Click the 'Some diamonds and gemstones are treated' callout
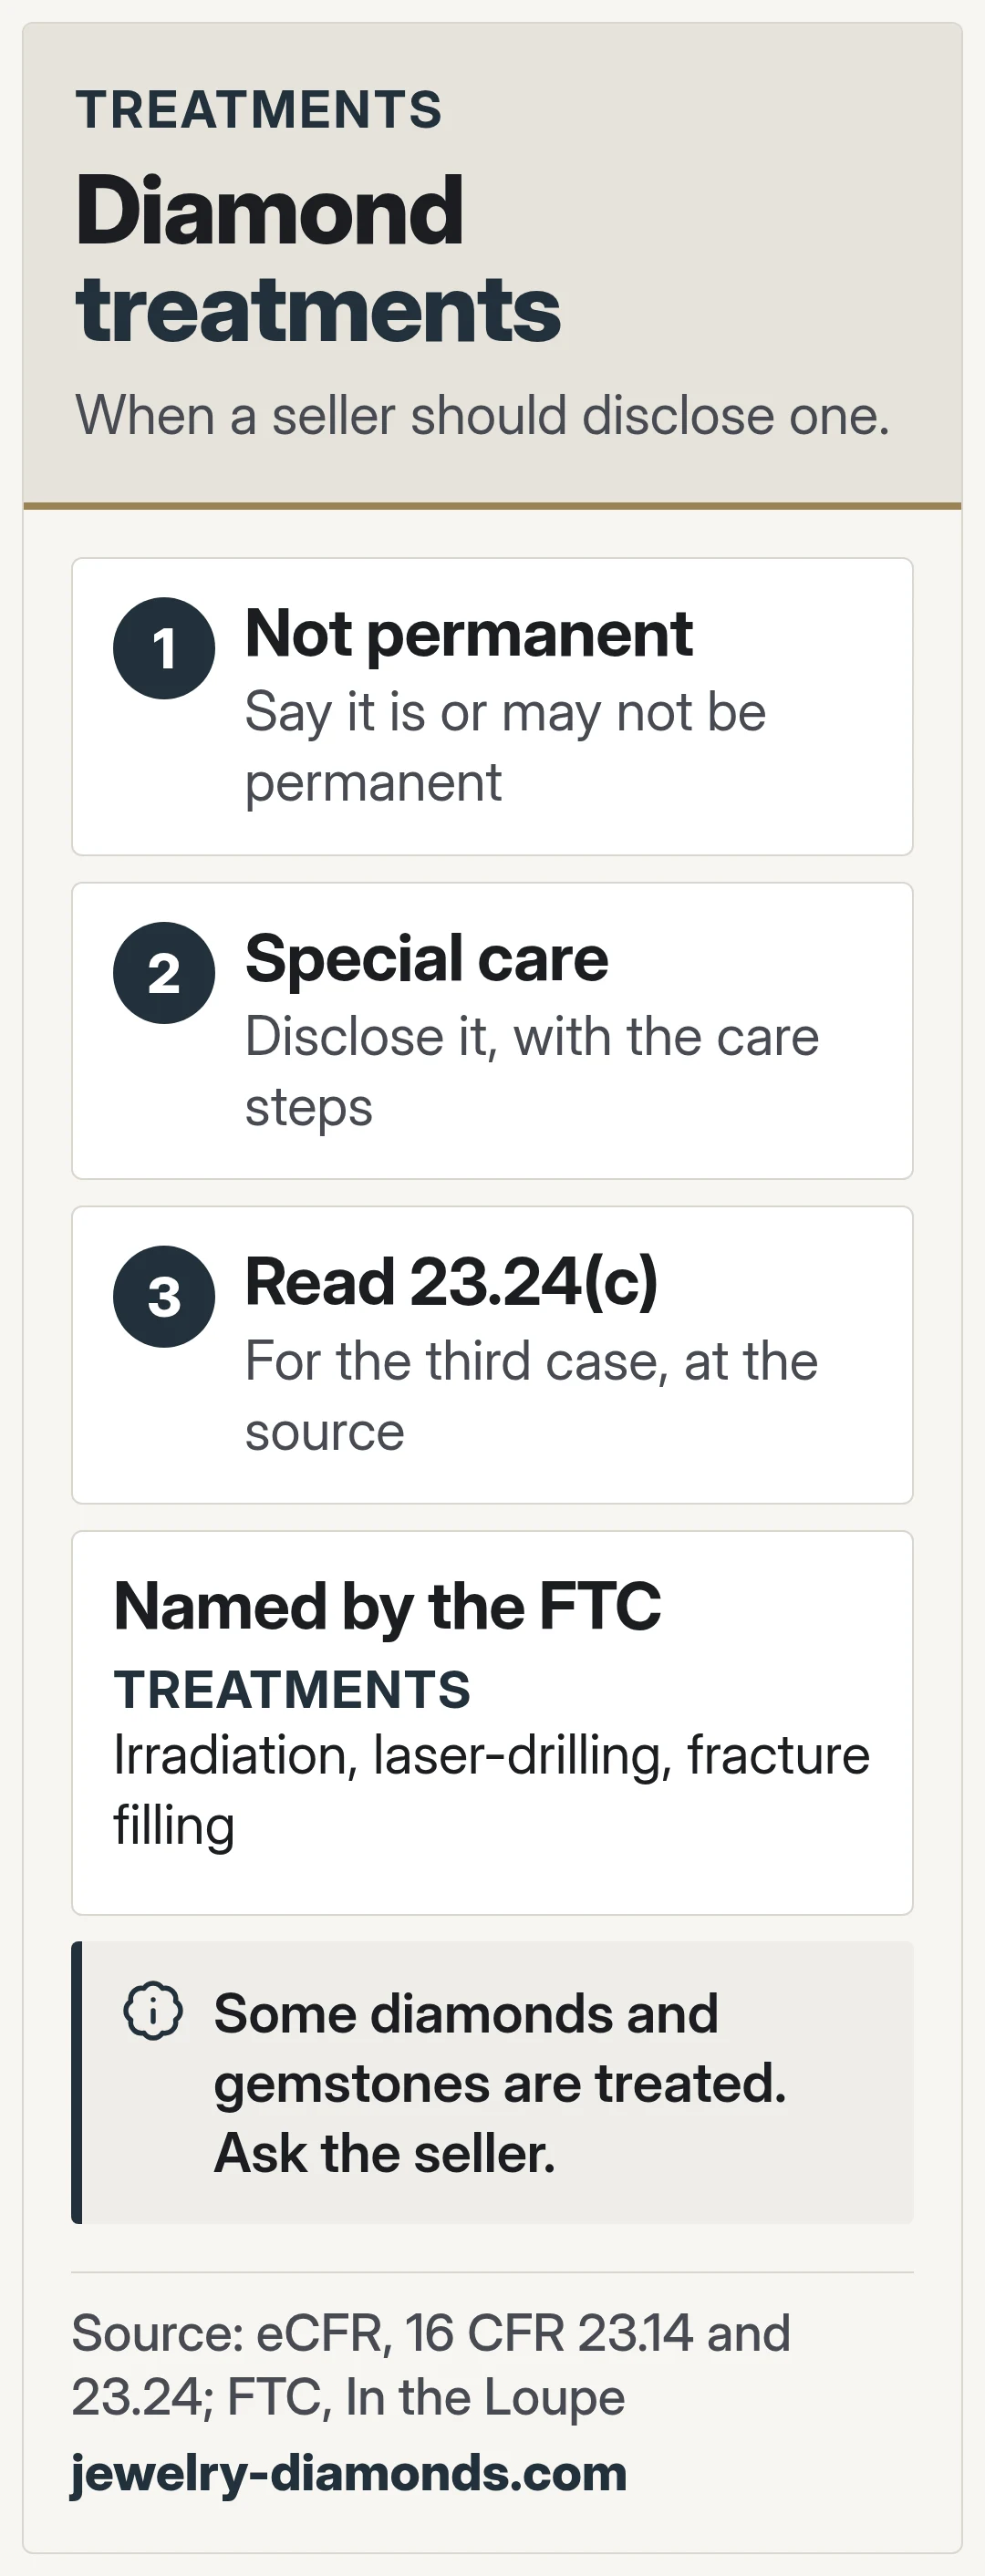 point(492,2082)
